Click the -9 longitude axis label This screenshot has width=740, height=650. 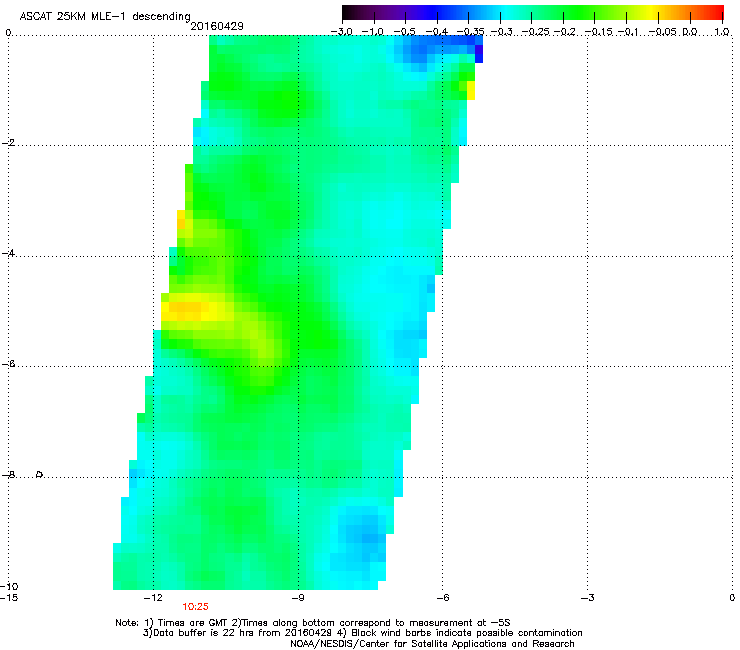pyautogui.click(x=297, y=598)
